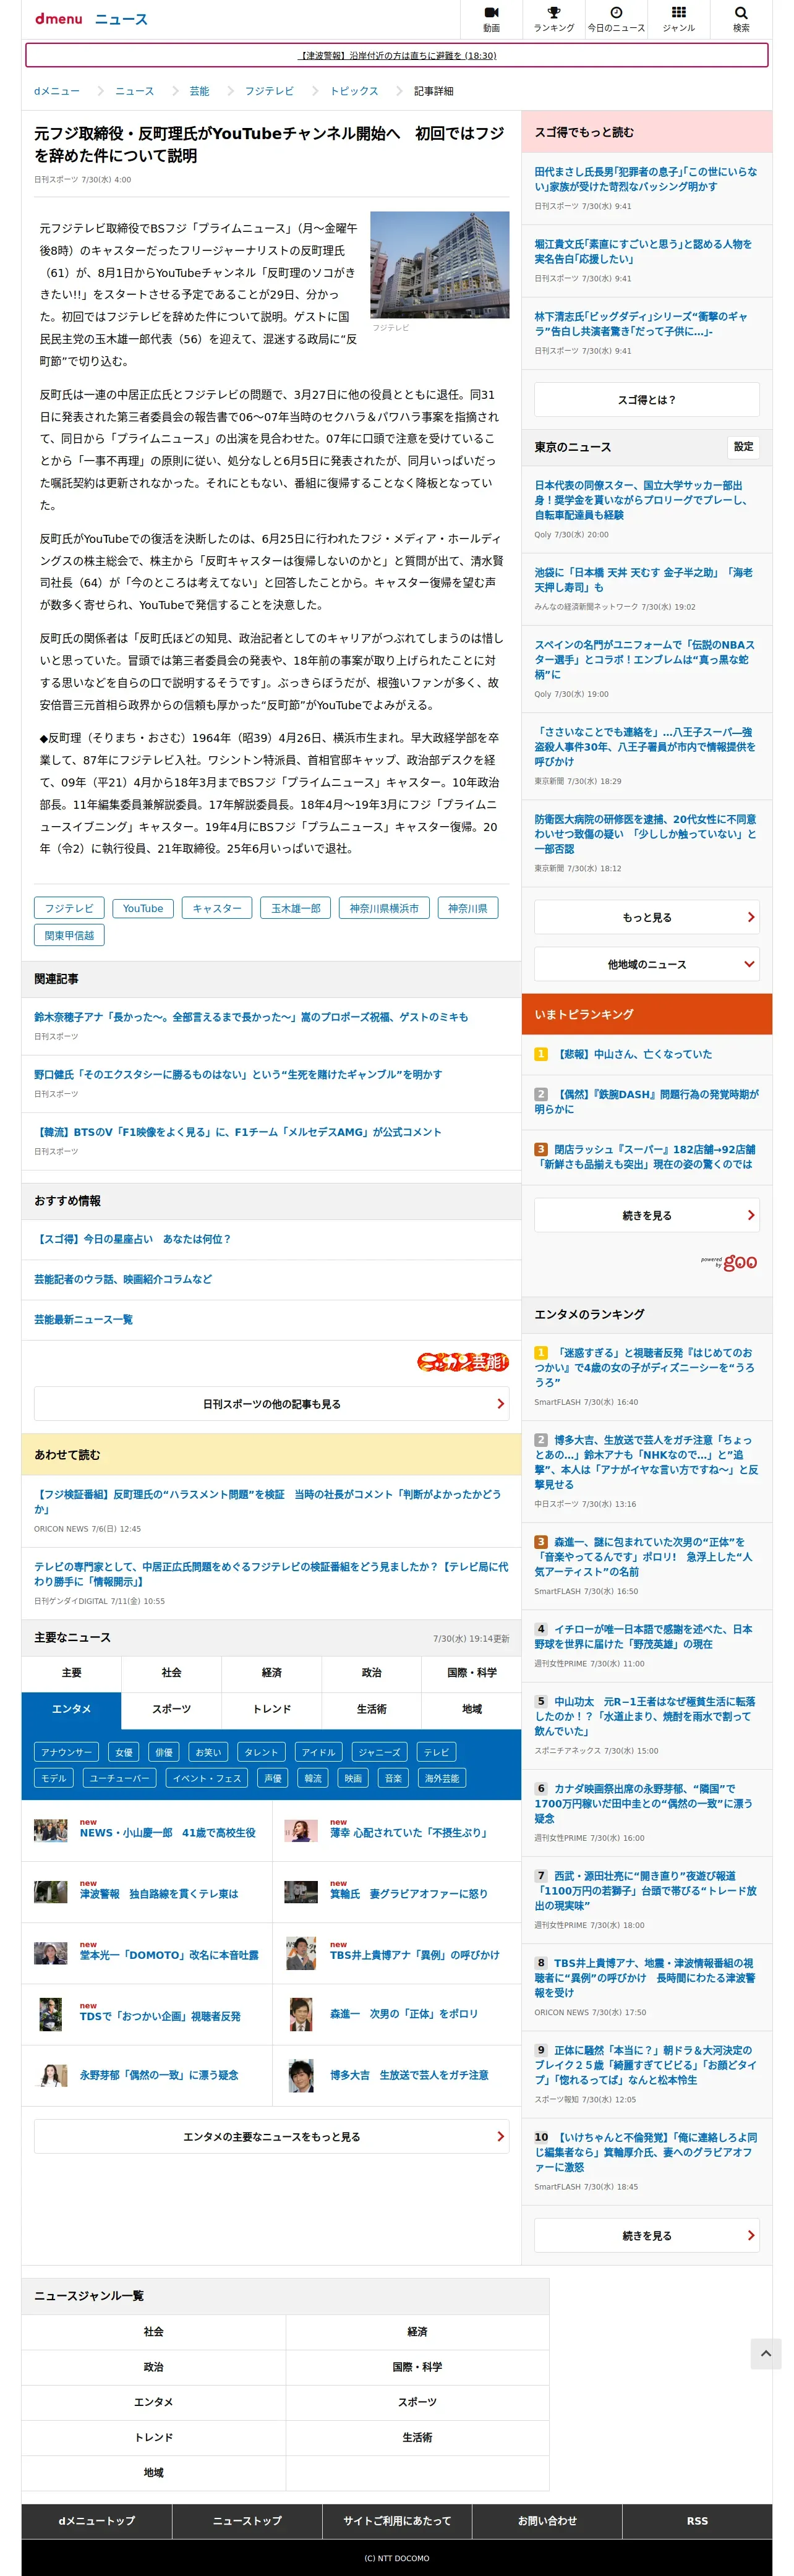Click エンタメの主要なニュースをもっと見る
The height and width of the screenshot is (2576, 794).
coord(272,2136)
